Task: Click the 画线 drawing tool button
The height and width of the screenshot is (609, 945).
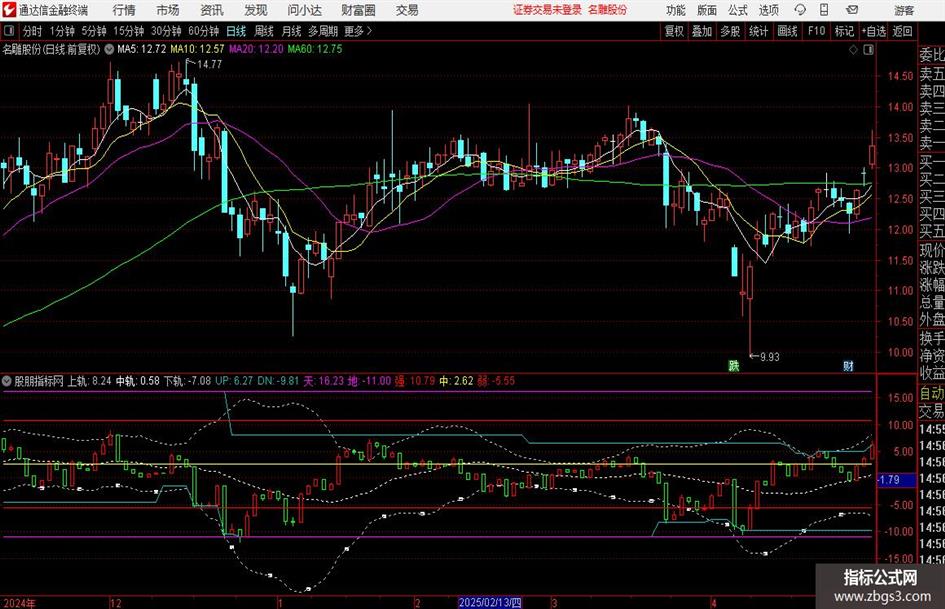Action: coord(787,31)
